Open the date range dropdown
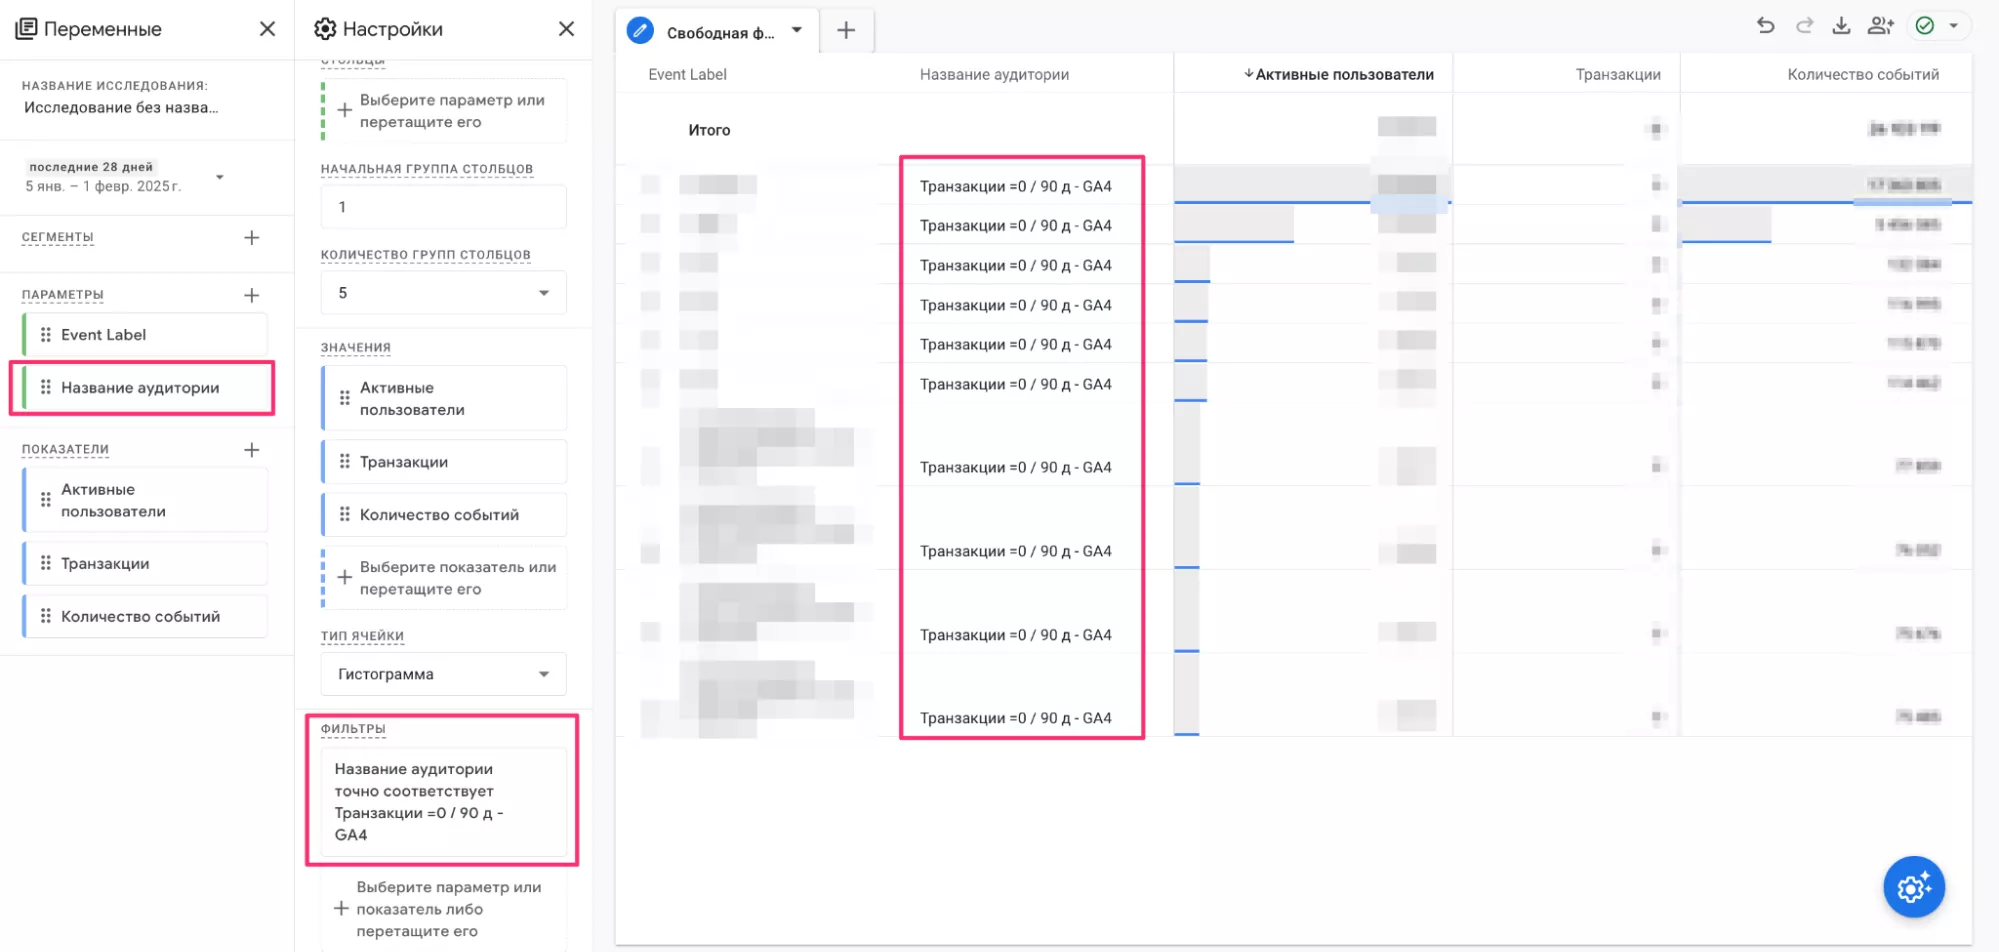Screen dimensions: 1999x952 point(219,177)
